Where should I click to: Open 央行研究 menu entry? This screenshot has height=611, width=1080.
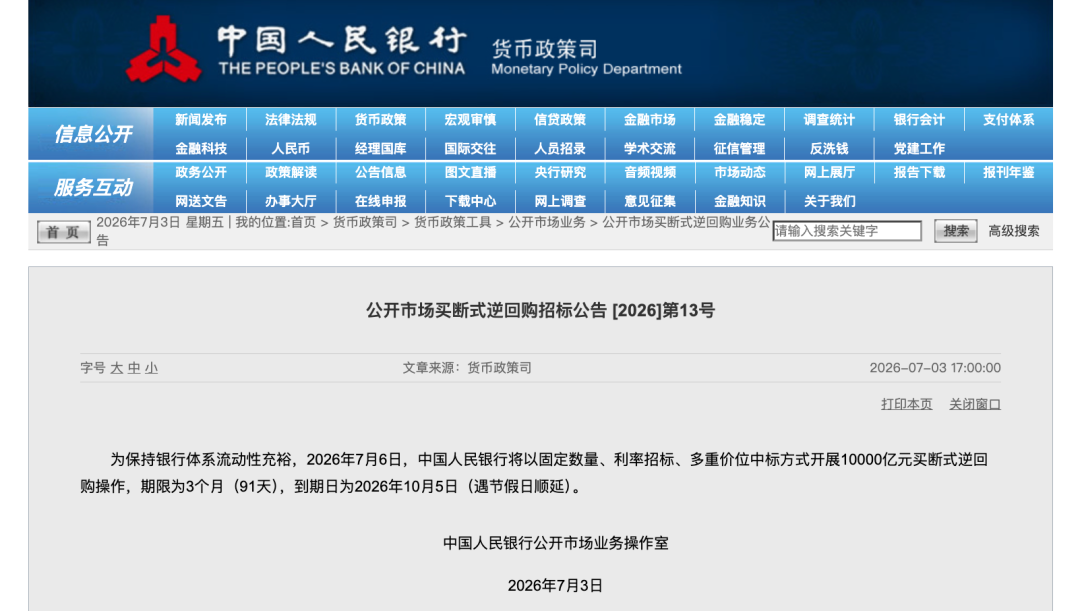pyautogui.click(x=560, y=172)
